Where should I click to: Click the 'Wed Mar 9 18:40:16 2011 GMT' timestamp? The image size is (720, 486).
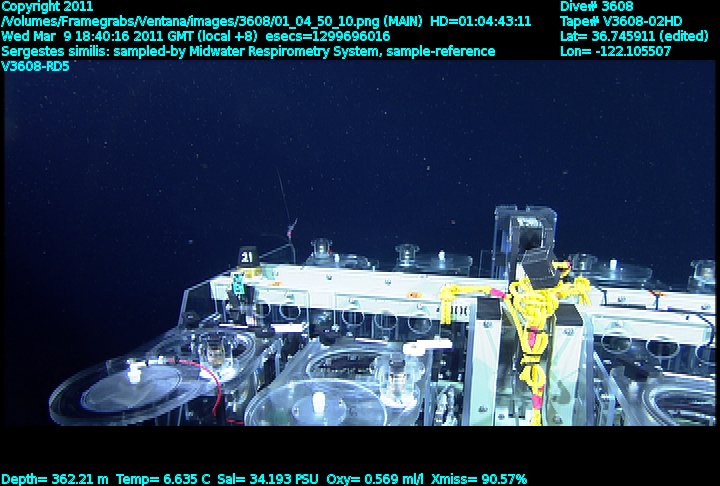point(99,36)
